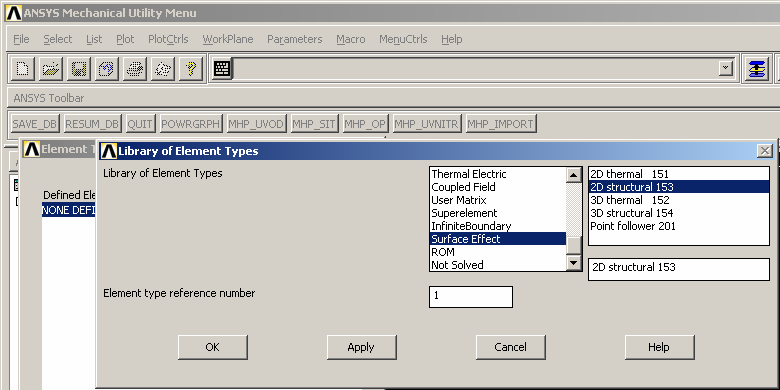This screenshot has width=780, height=390.
Task: Open the MenuCtrls menu
Action: pos(403,39)
